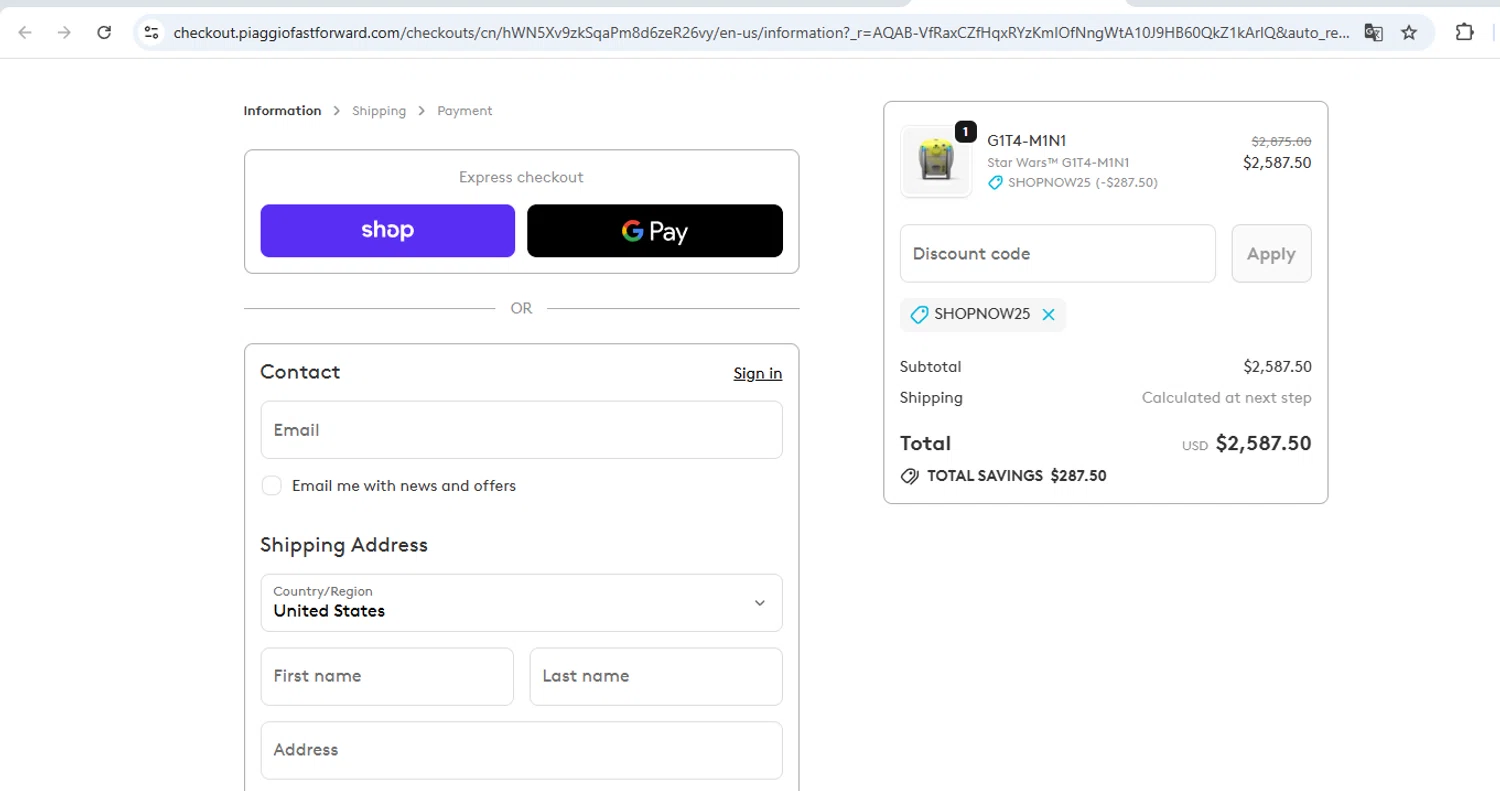Viewport: 1500px width, 791px height.
Task: Go to the Payment breadcrumb step
Action: [x=465, y=111]
